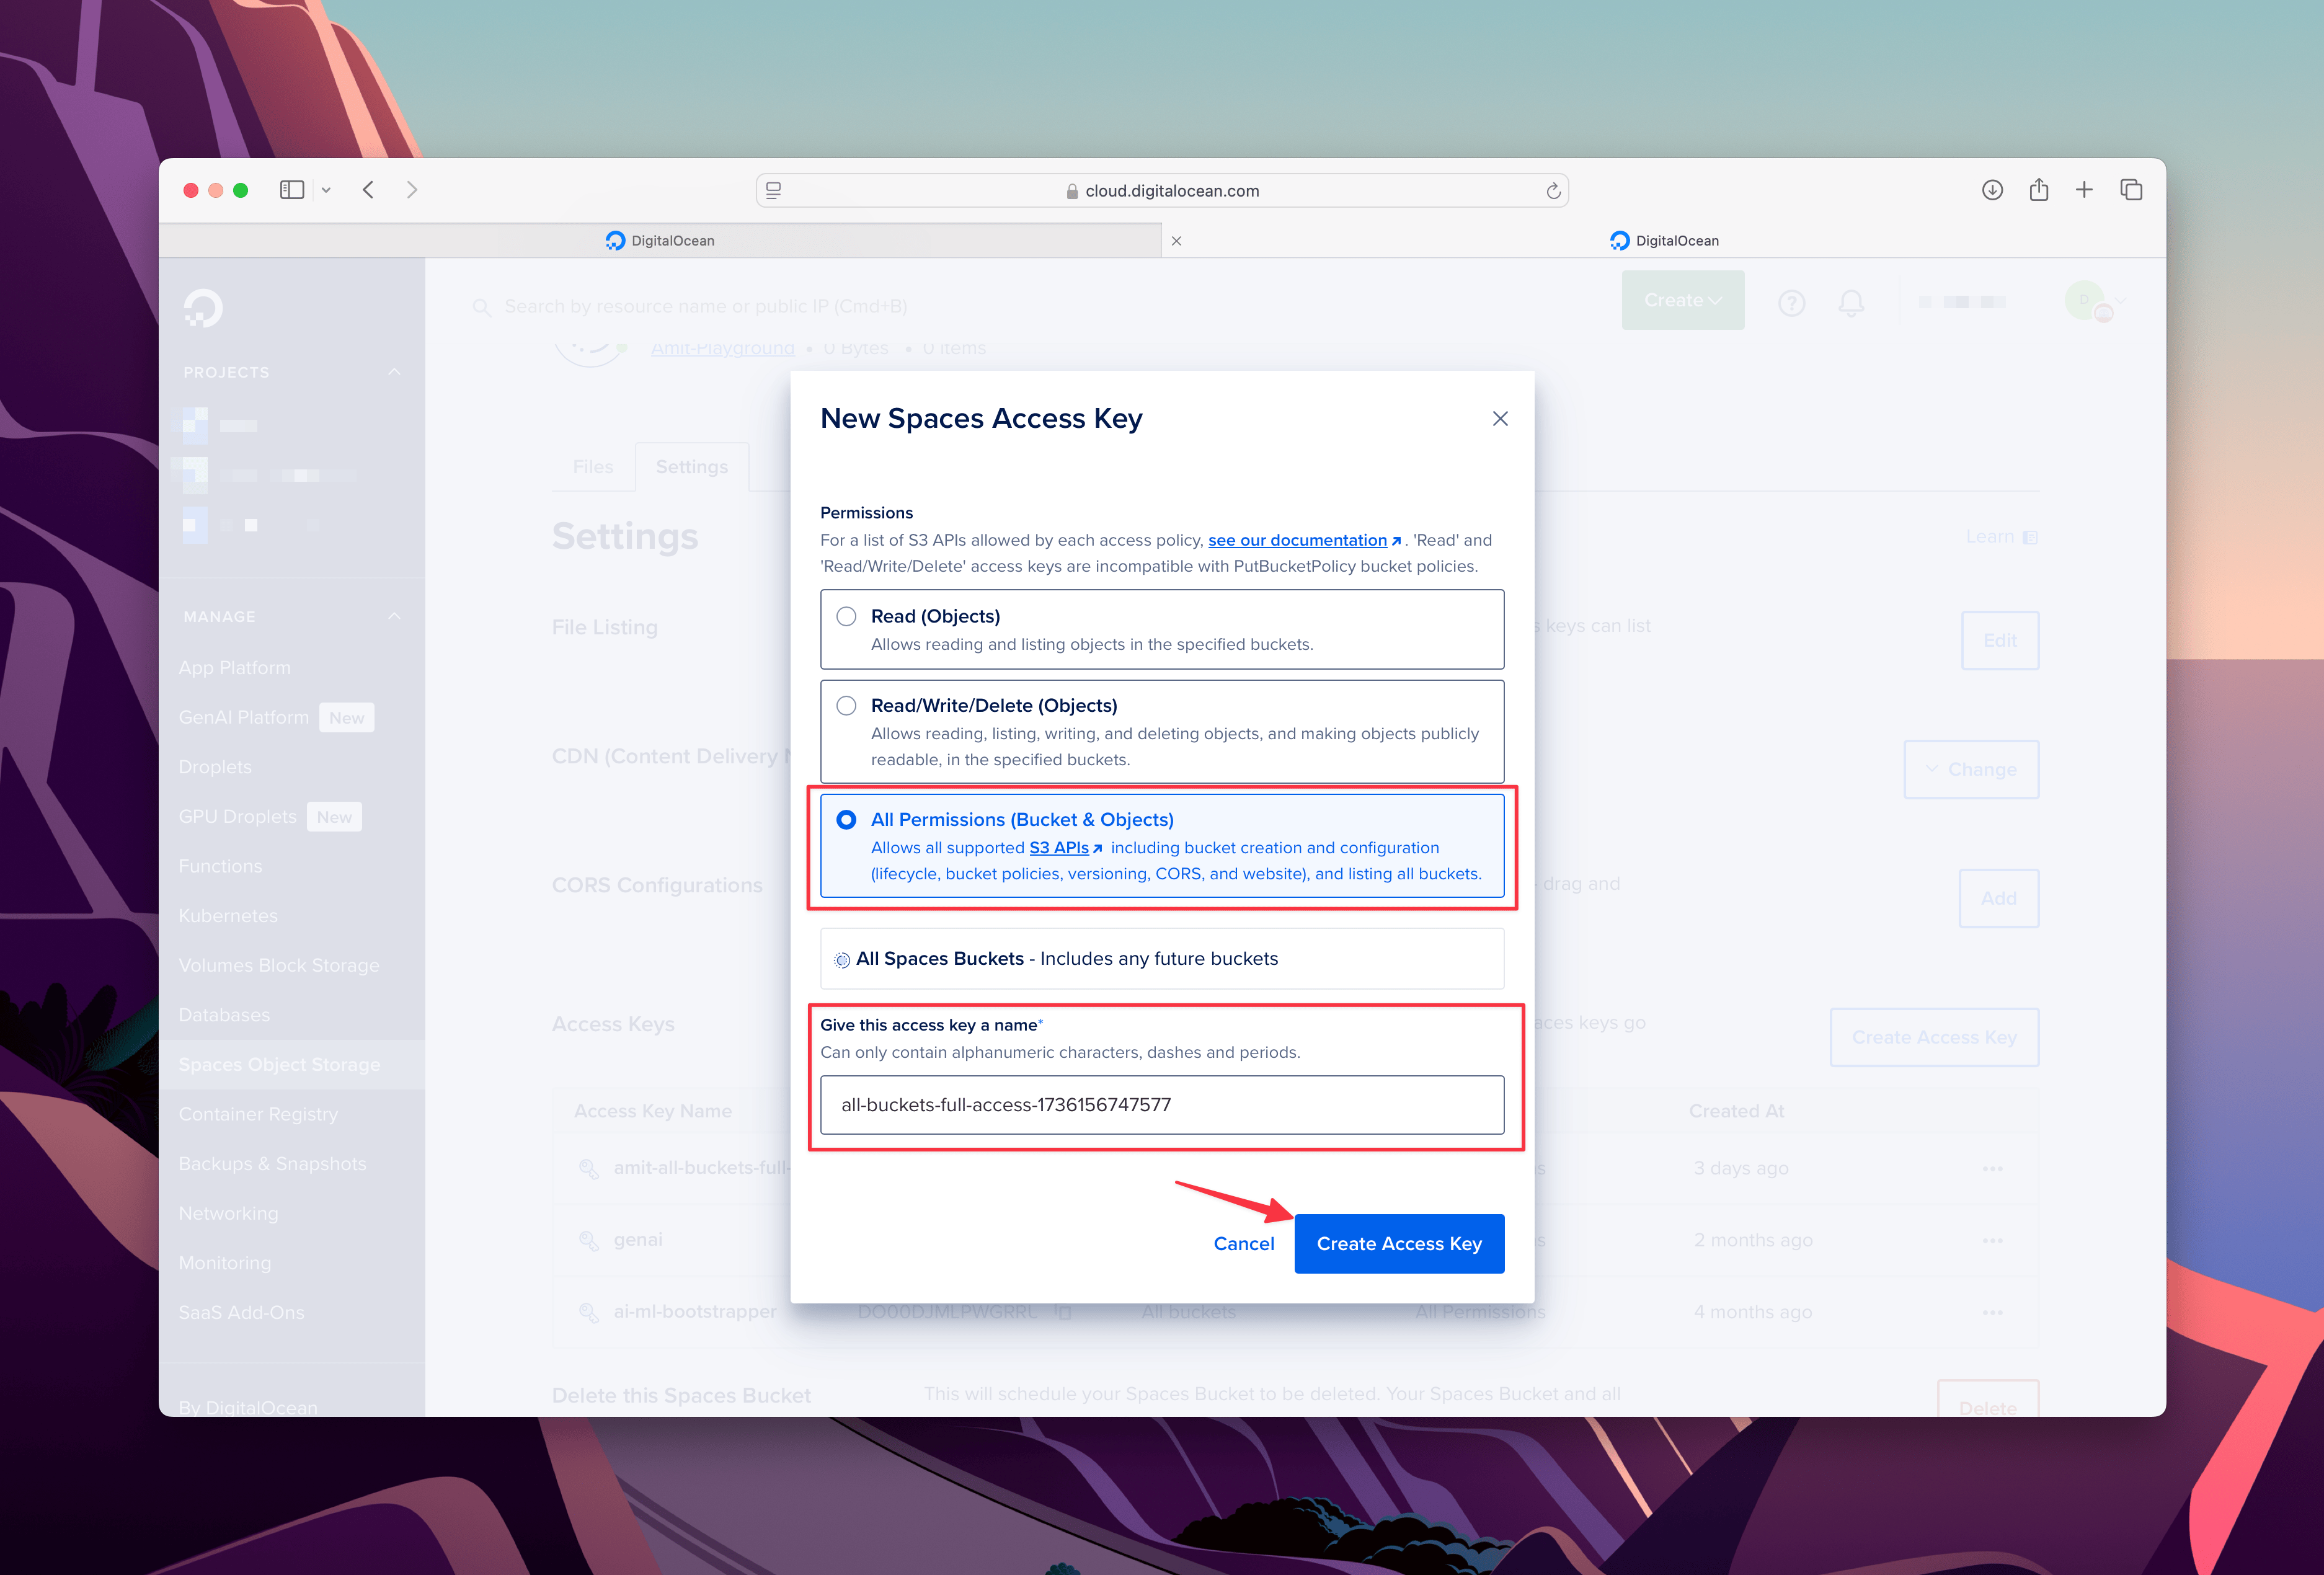Open GPU Droplets in the sidebar

pyautogui.click(x=238, y=816)
